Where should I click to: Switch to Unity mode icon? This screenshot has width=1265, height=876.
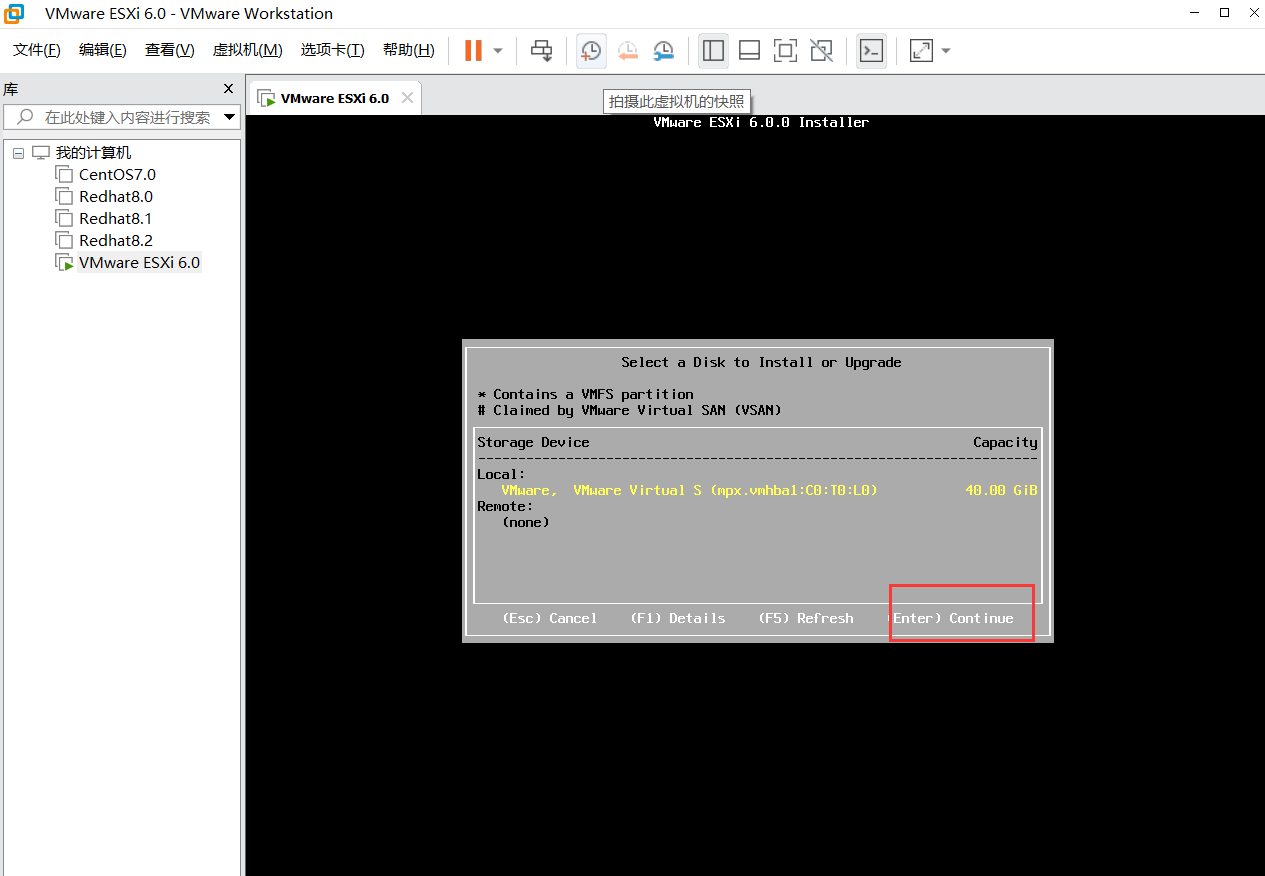click(821, 50)
